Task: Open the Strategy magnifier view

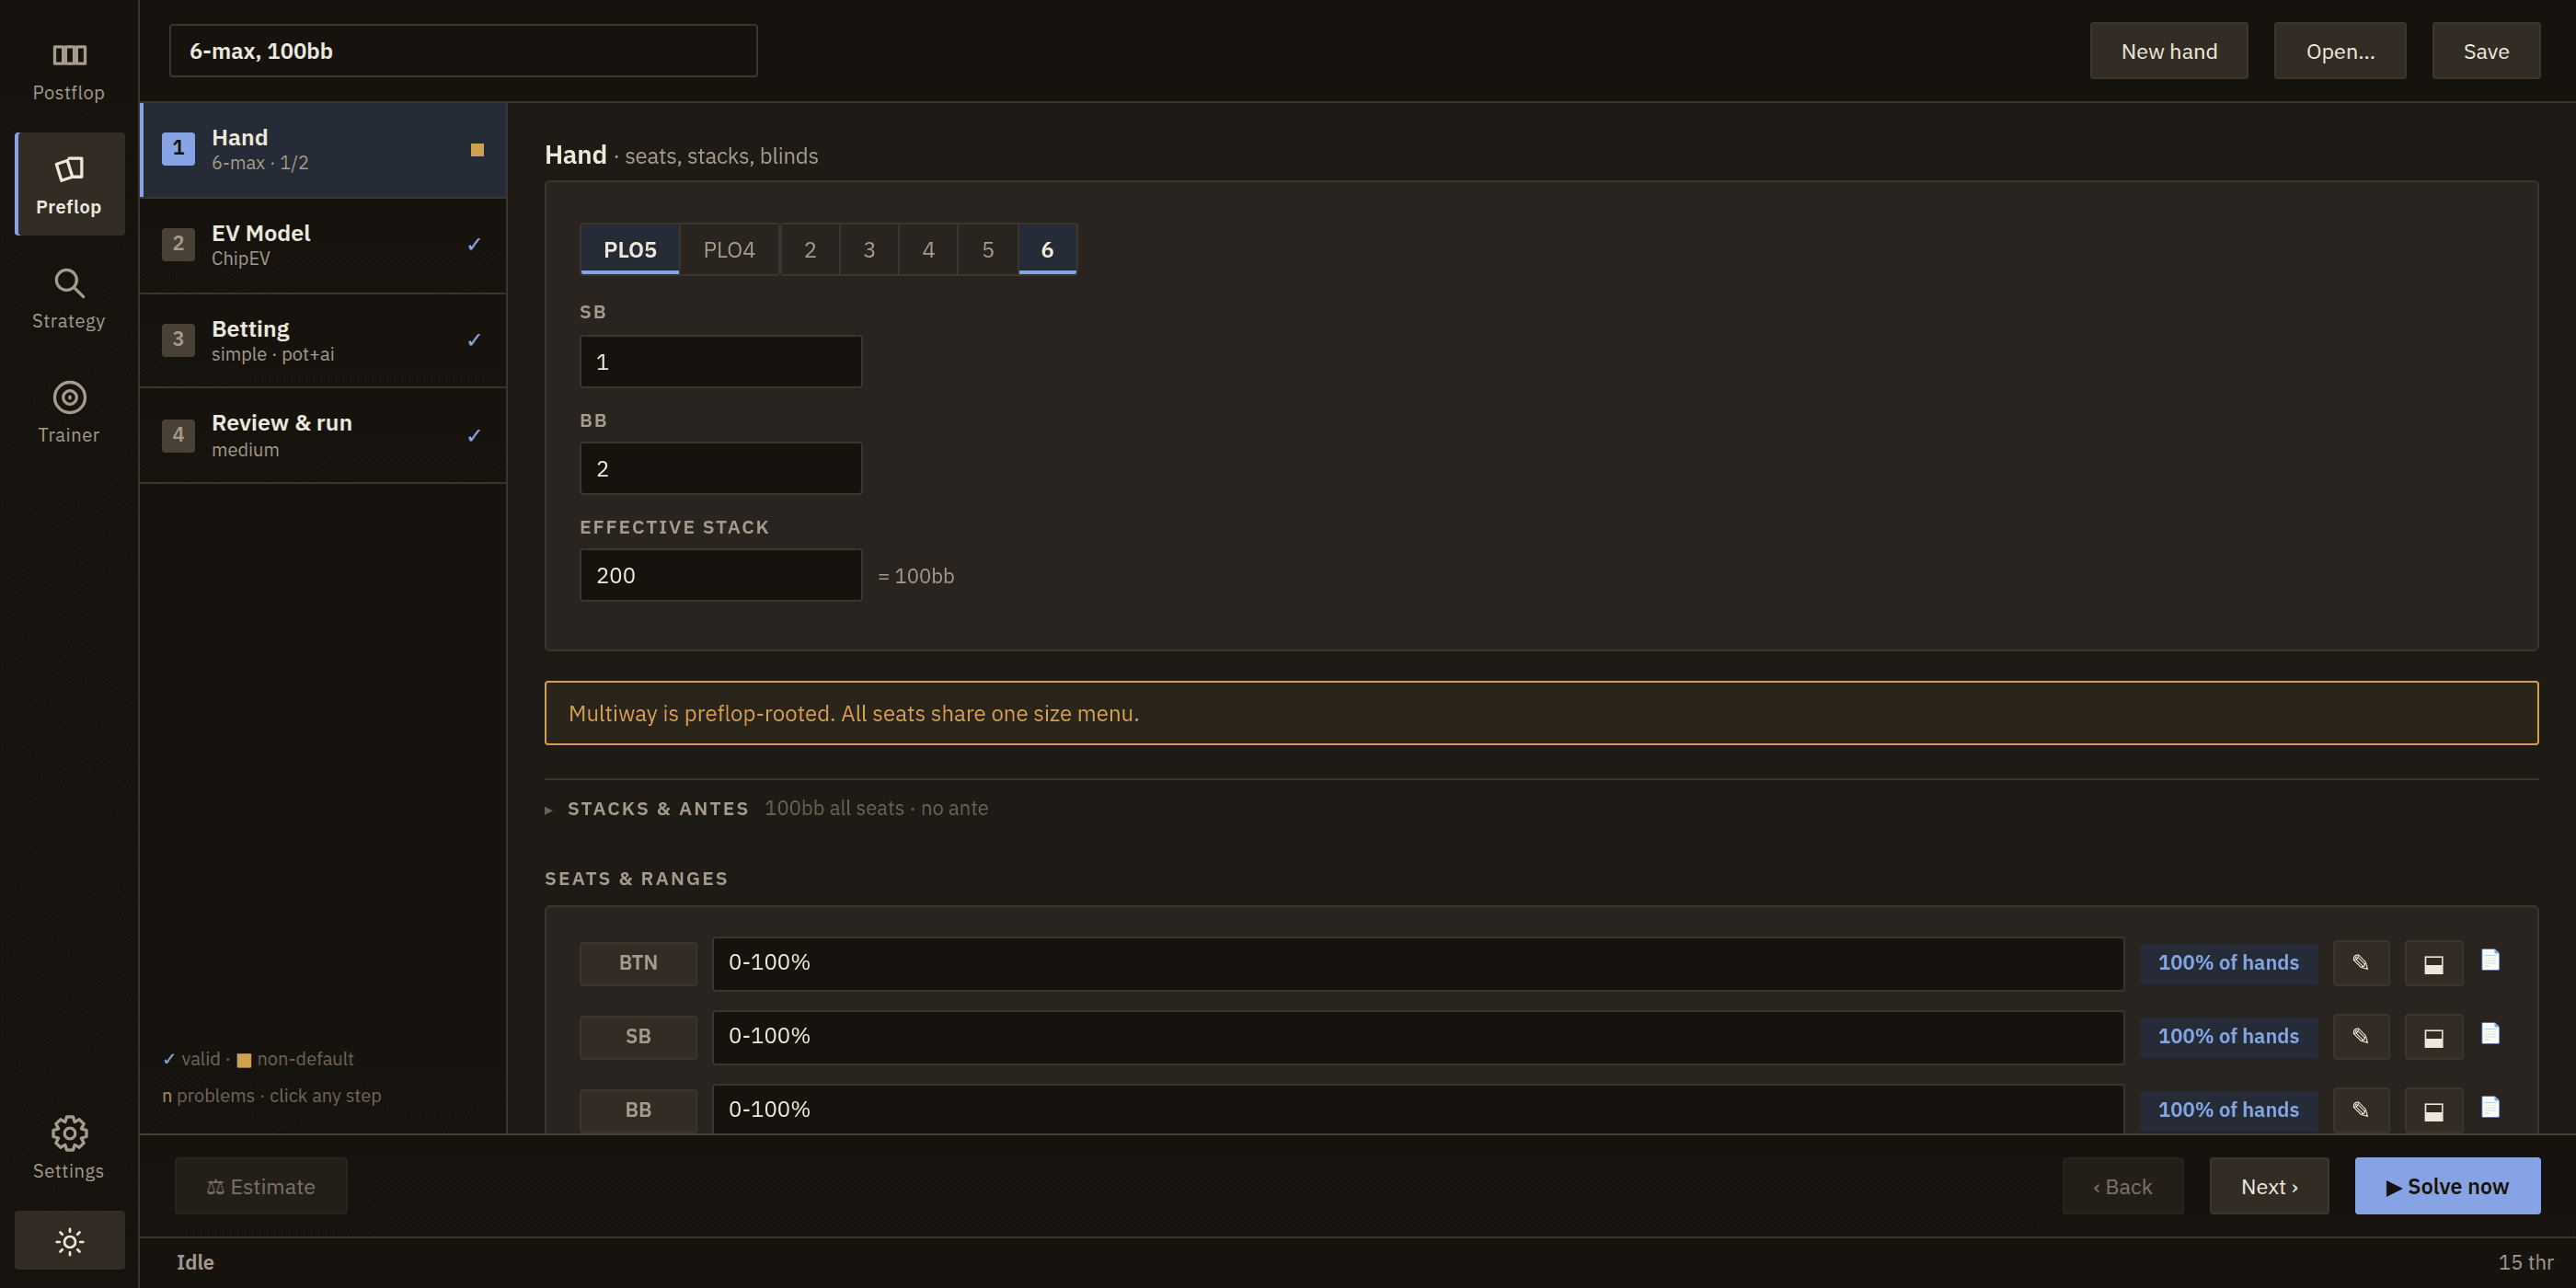Action: [x=69, y=298]
